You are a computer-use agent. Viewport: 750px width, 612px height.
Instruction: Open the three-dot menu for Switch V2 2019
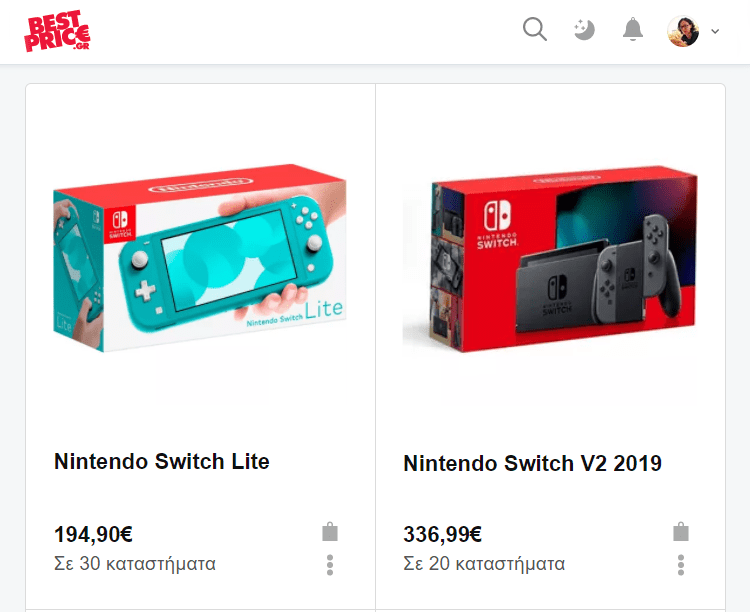681,565
